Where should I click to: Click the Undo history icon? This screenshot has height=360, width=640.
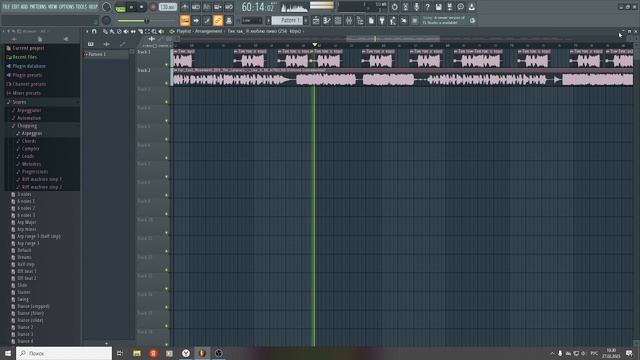click(395, 7)
